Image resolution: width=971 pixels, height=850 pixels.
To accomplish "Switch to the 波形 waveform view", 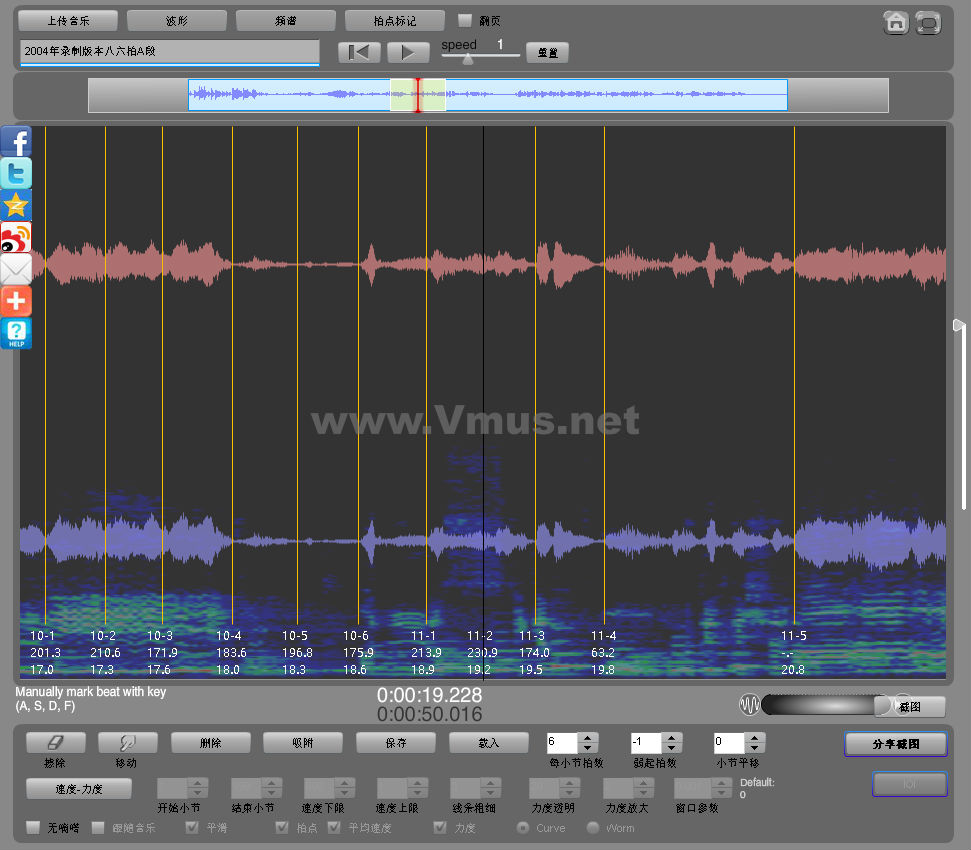I will point(177,20).
